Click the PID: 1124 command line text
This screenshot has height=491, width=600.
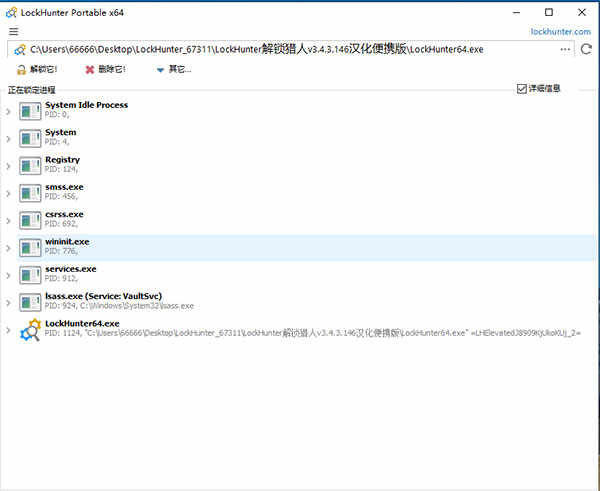point(313,333)
